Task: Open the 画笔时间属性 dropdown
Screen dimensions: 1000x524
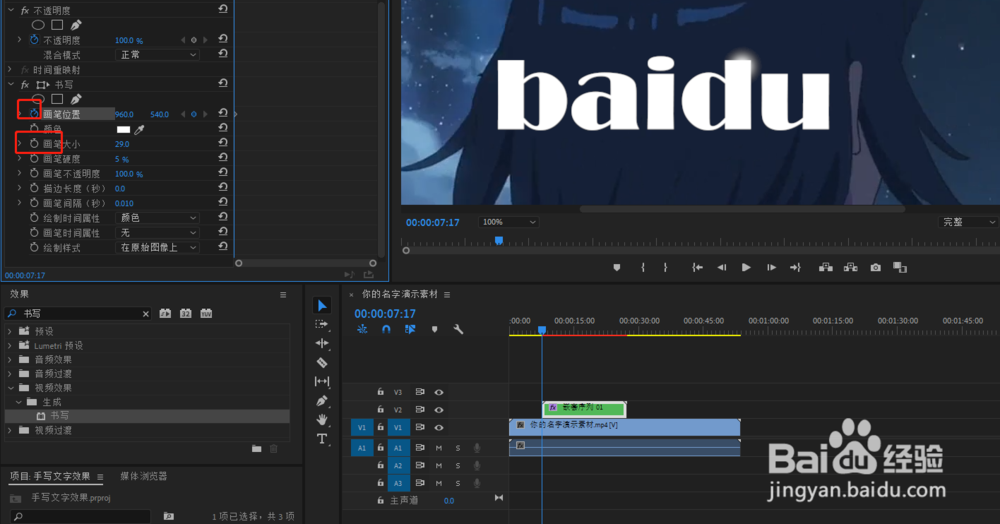Action: pyautogui.click(x=158, y=233)
